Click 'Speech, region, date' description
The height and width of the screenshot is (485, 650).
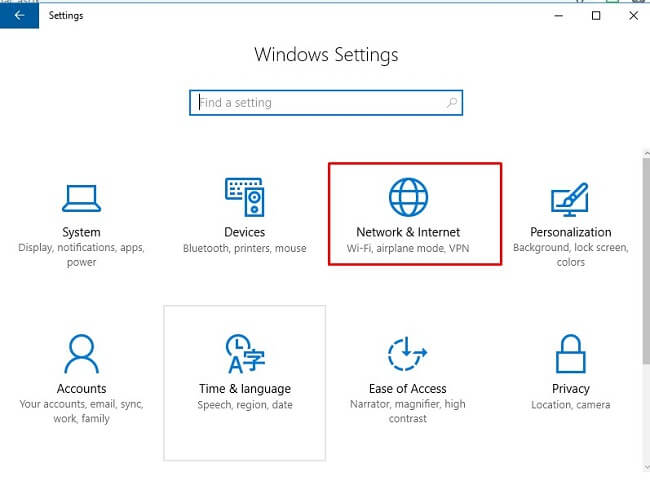click(x=245, y=405)
